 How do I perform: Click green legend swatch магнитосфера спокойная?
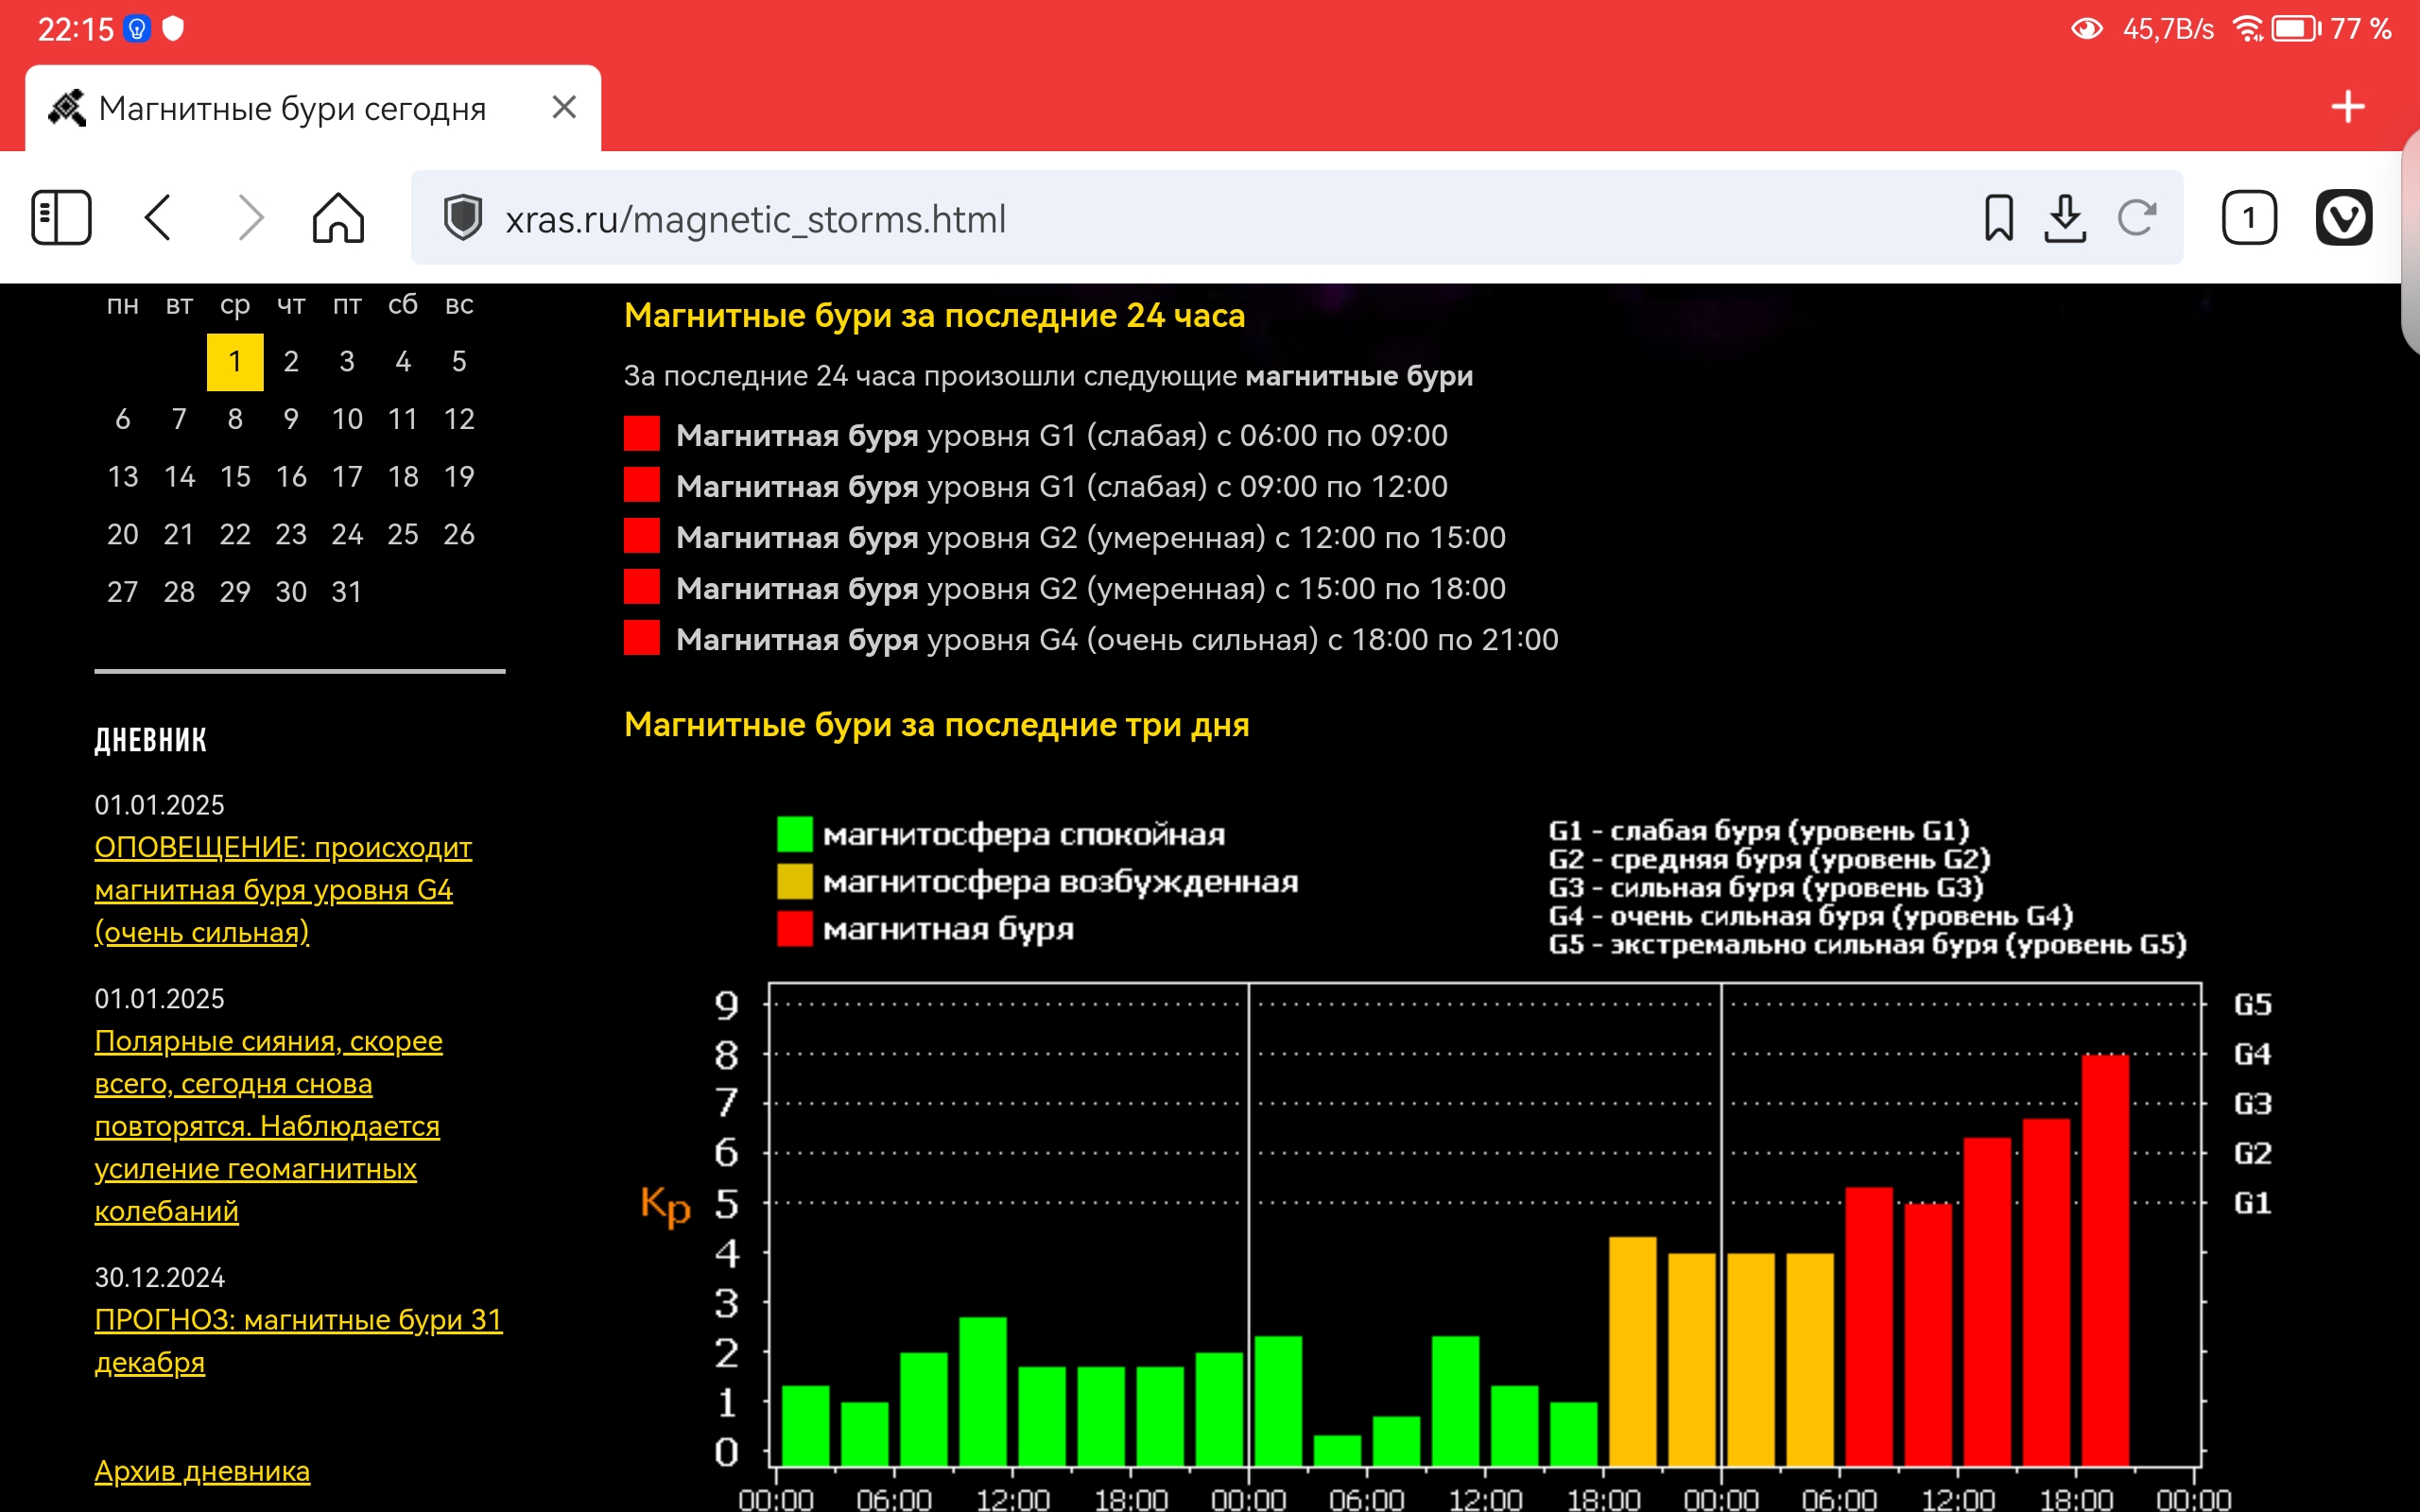tap(795, 834)
